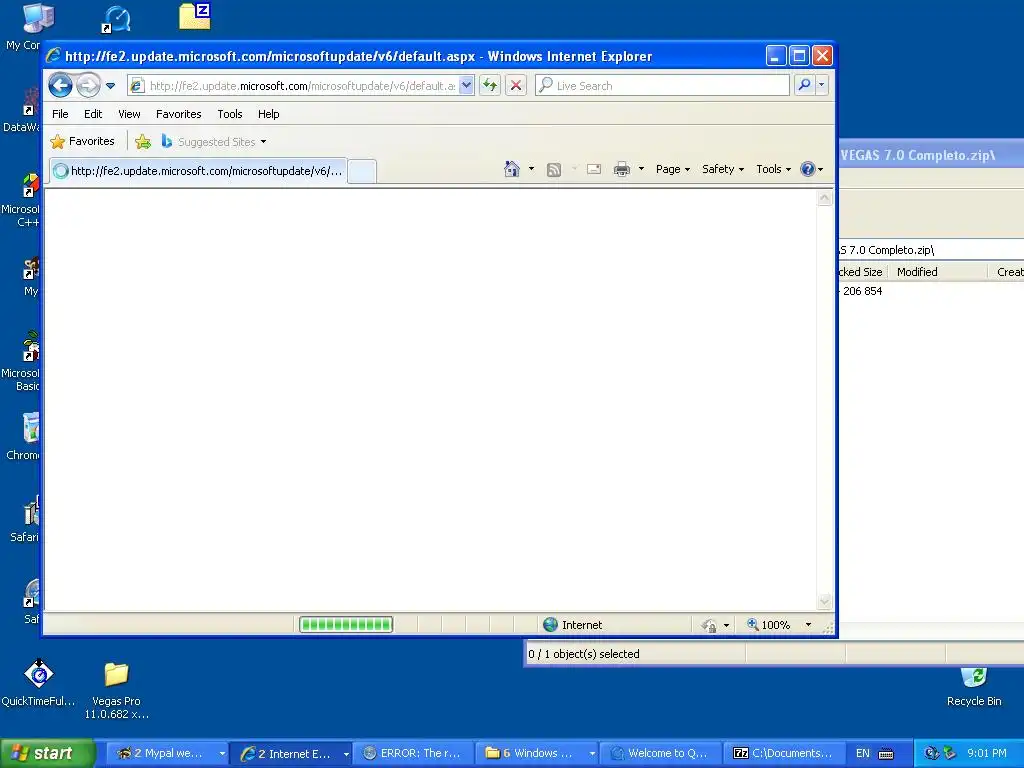
Task: Click the on-screen keyboard tray icon
Action: point(886,754)
